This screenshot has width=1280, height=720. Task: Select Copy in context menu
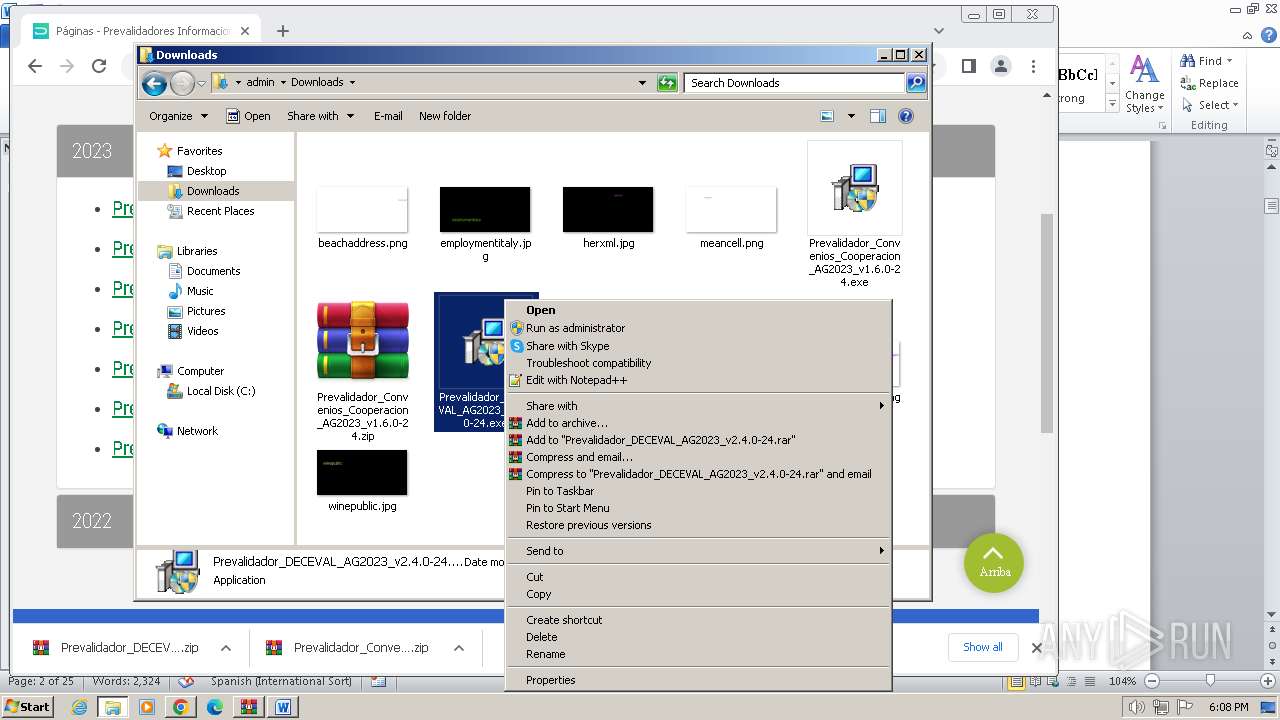698,594
